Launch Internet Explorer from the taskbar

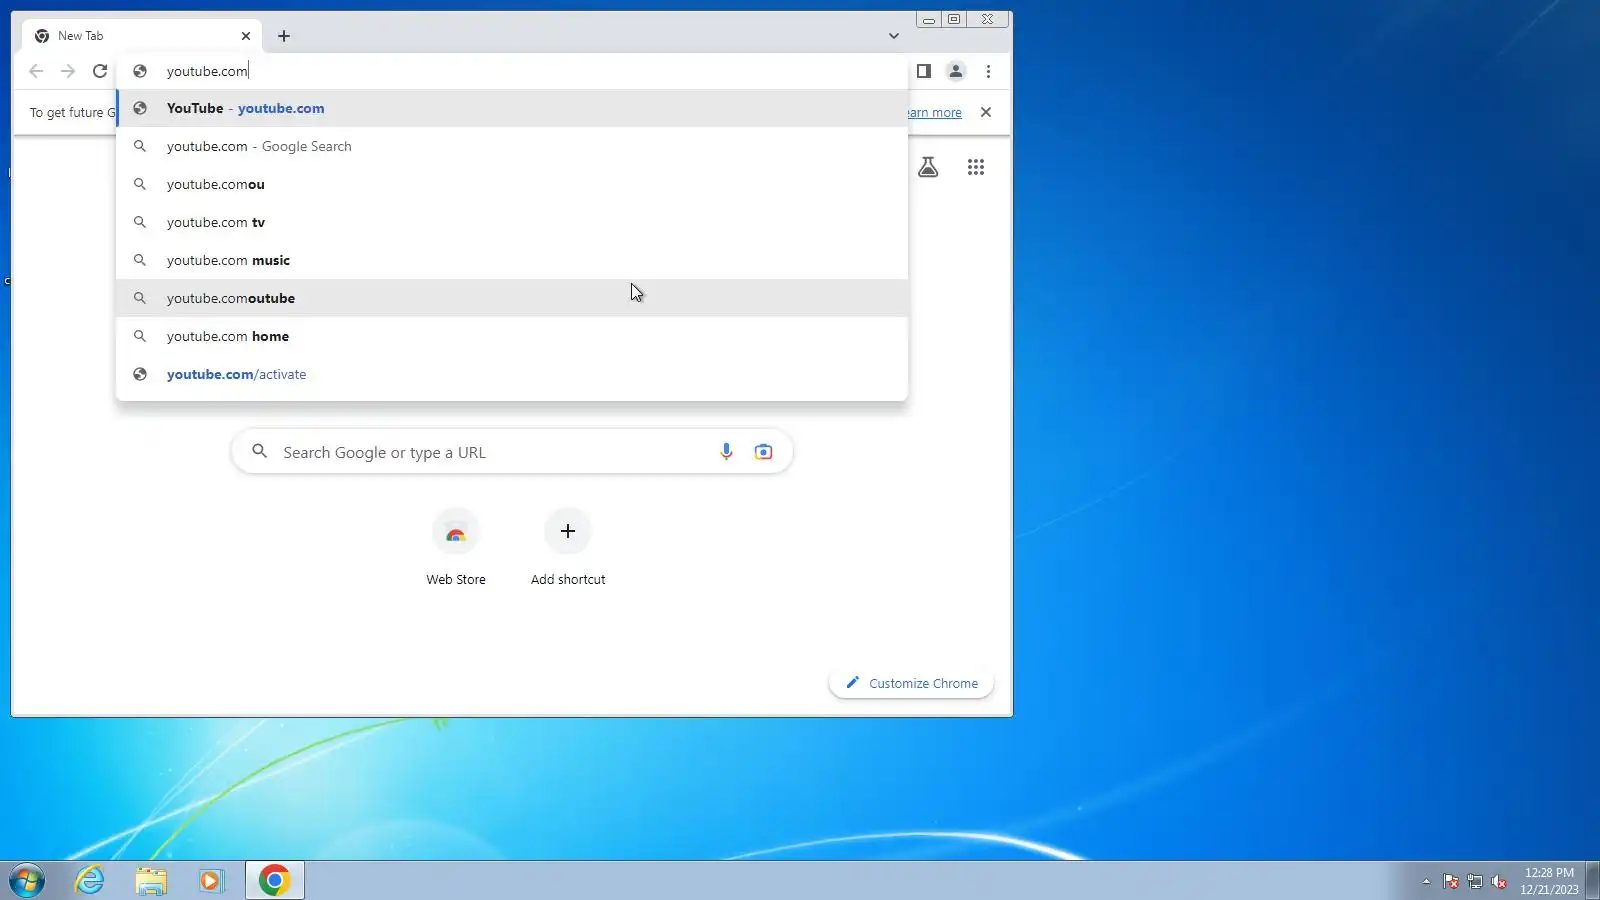pyautogui.click(x=90, y=881)
